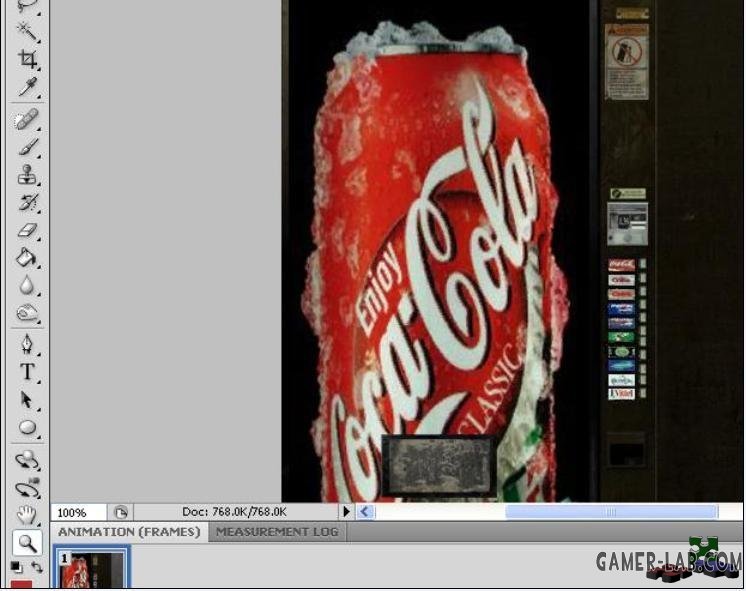Click the 100% zoom level field

click(x=79, y=512)
